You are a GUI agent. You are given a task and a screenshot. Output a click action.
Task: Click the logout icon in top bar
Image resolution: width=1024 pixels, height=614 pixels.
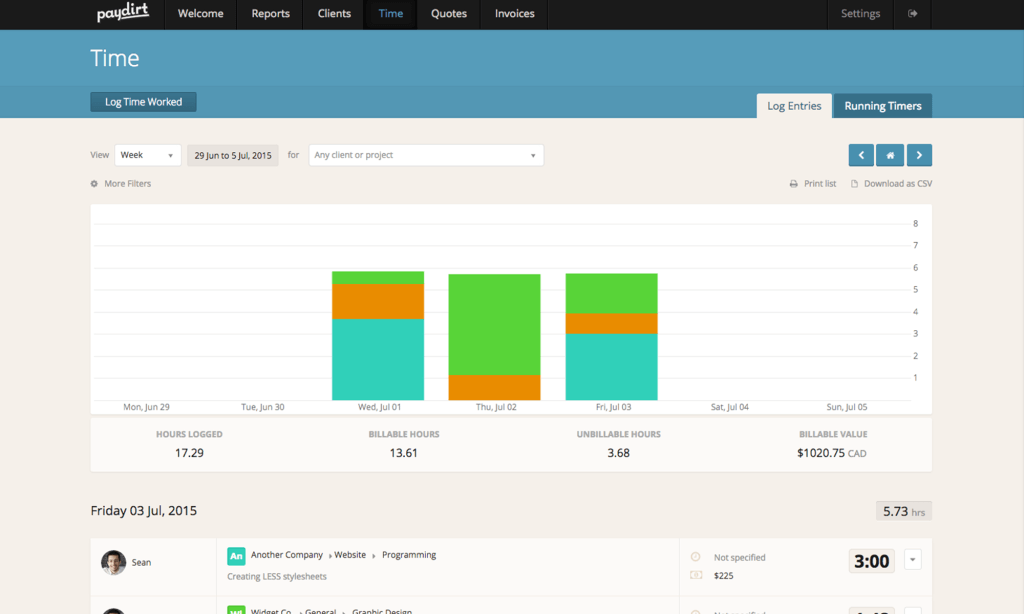point(912,14)
